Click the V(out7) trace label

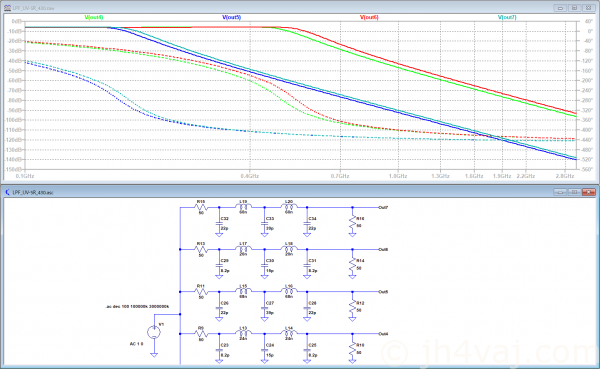(x=507, y=17)
